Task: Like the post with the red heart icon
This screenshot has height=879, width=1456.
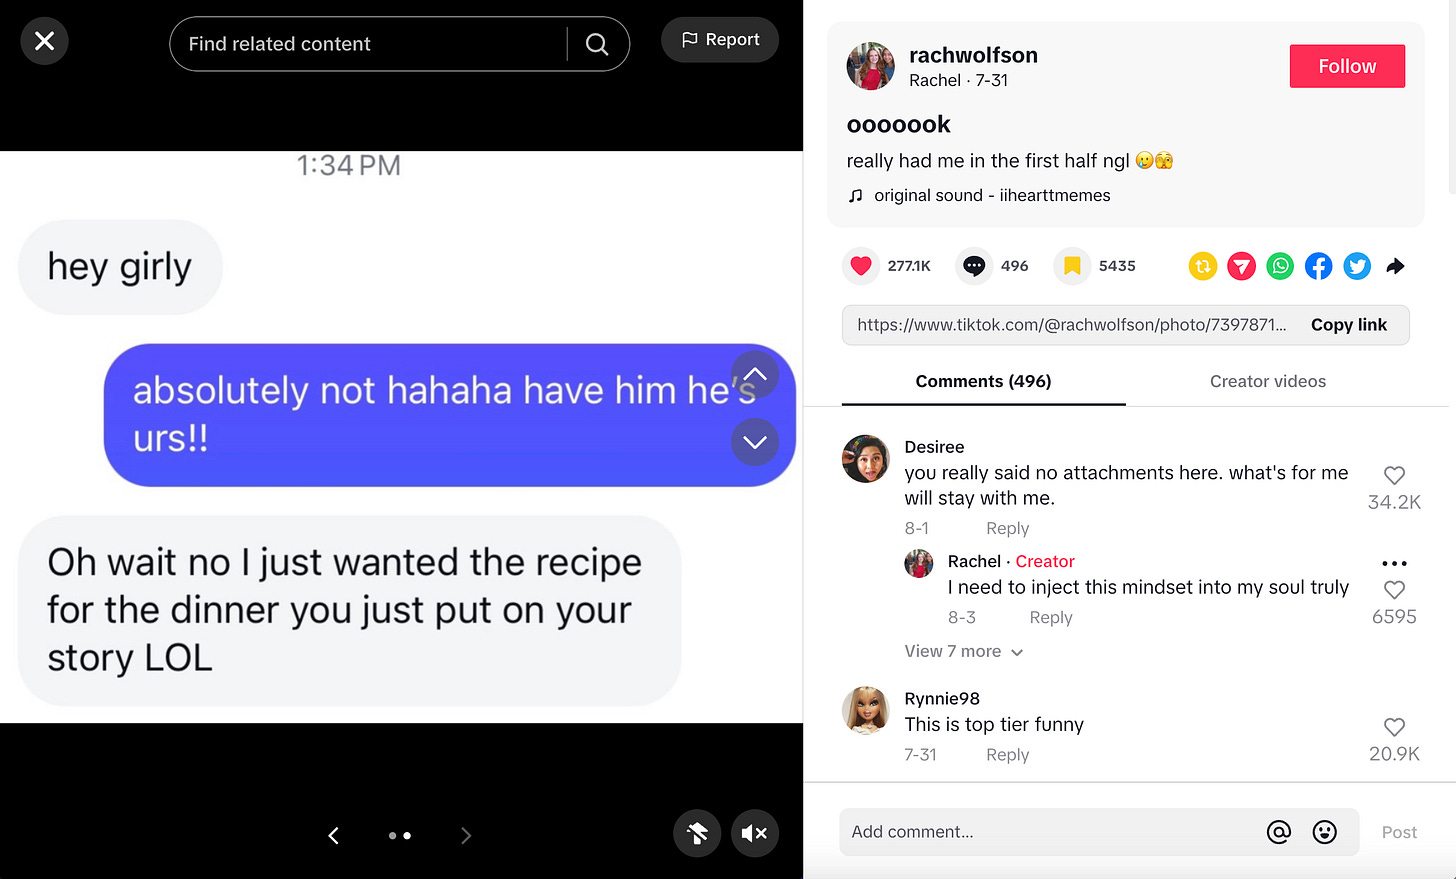Action: point(861,266)
